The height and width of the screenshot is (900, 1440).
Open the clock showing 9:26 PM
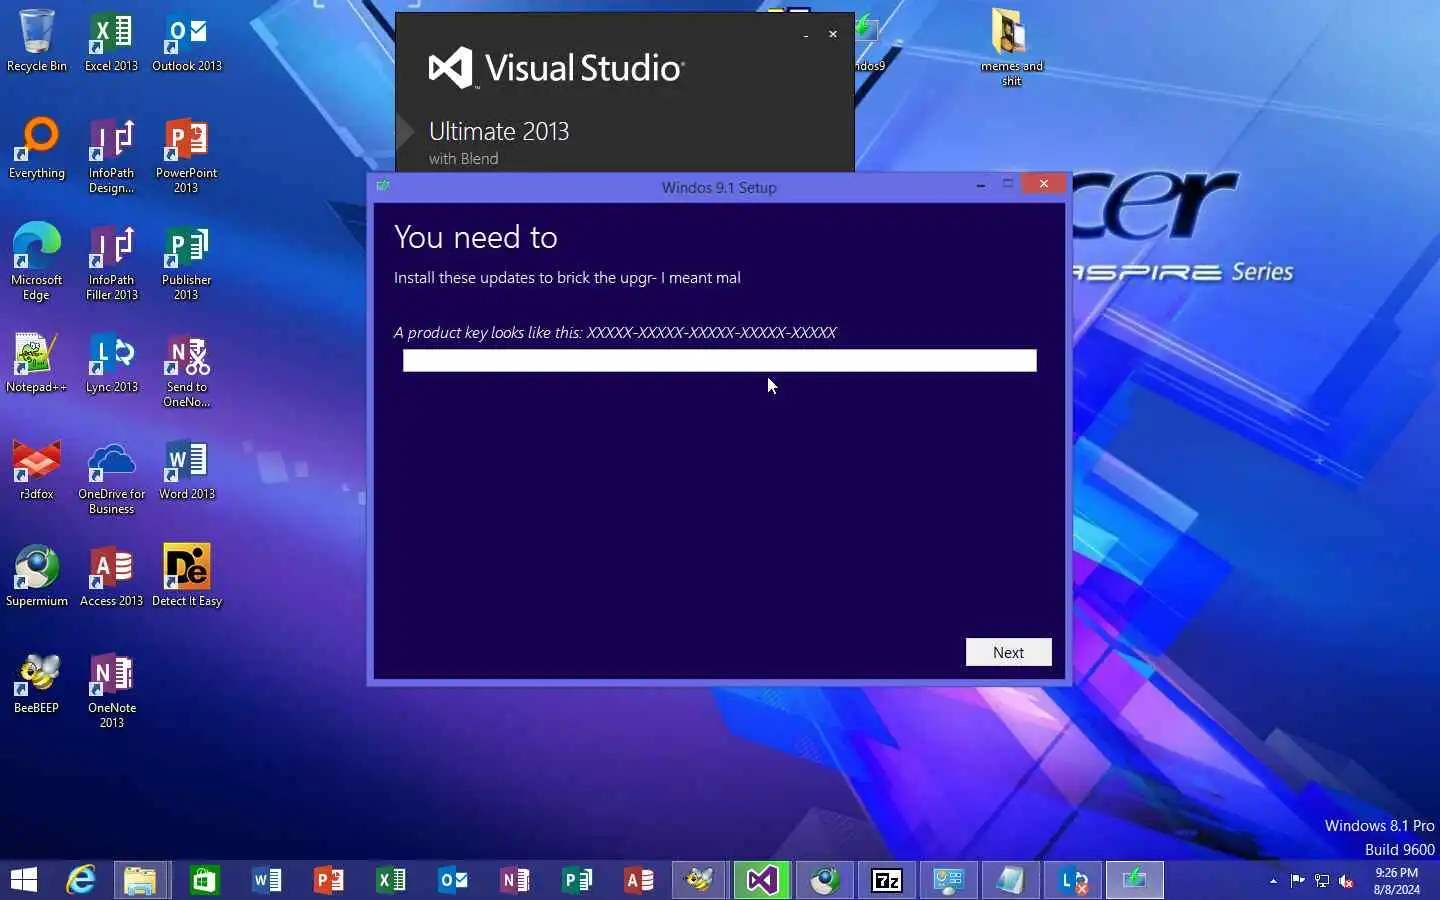click(1397, 881)
